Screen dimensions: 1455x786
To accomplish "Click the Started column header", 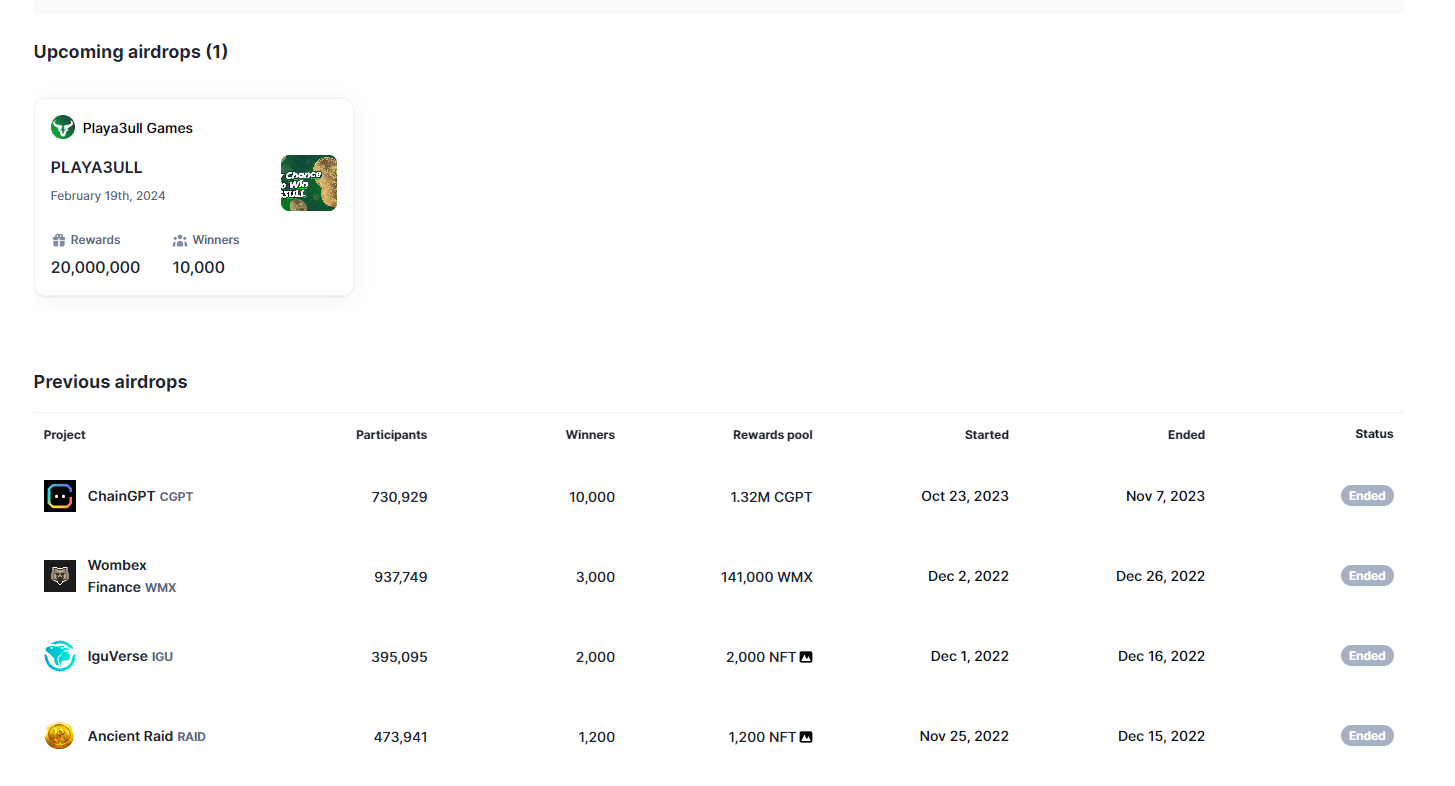I will coord(987,435).
